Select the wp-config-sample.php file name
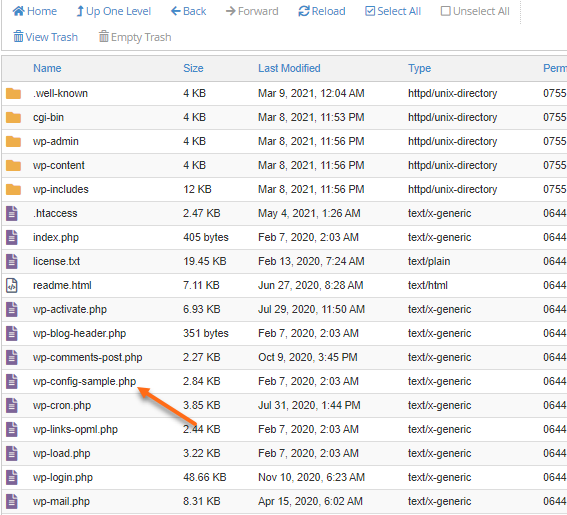 coord(85,382)
